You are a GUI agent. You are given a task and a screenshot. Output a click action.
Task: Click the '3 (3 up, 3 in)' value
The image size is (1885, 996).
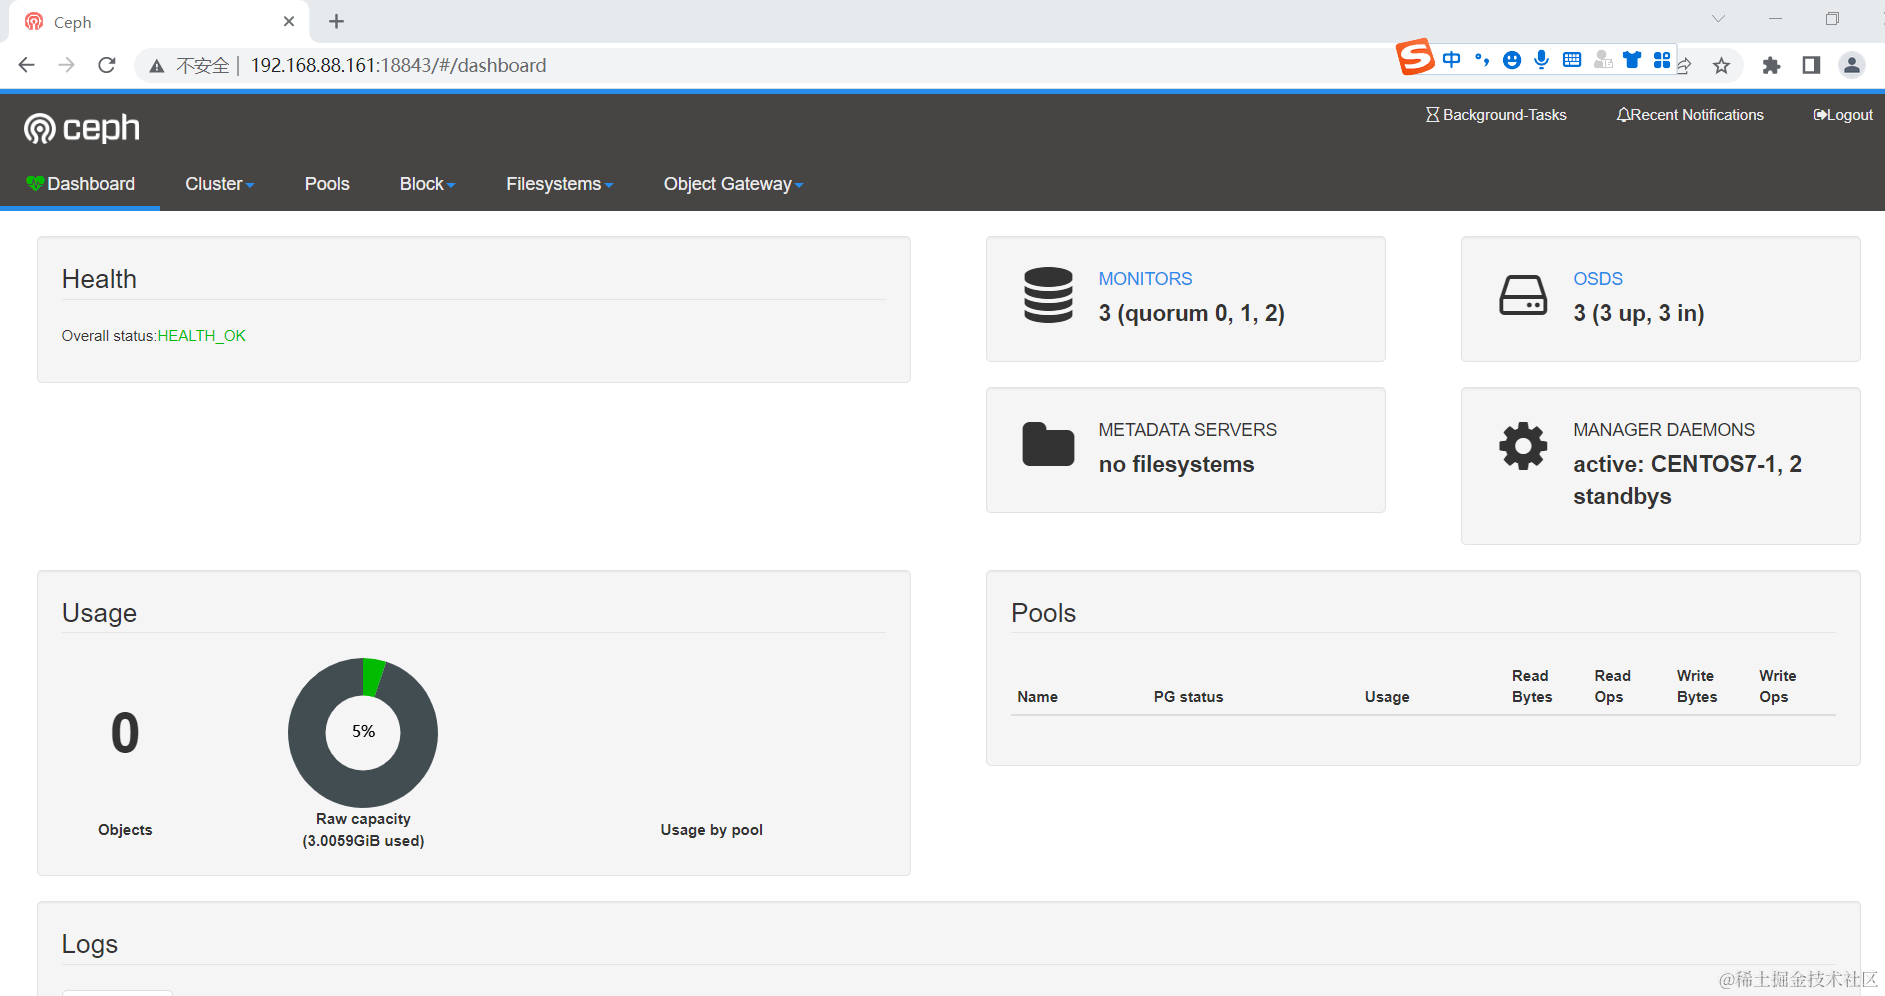pyautogui.click(x=1638, y=314)
